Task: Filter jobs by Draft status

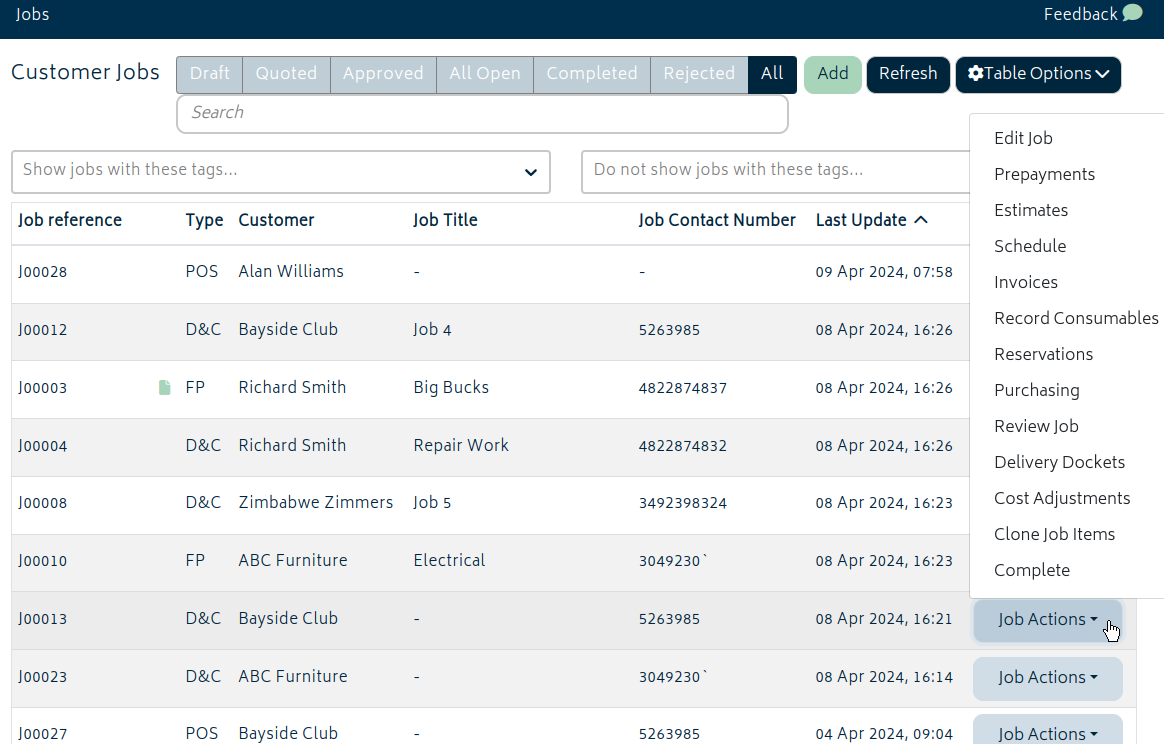Action: tap(209, 74)
